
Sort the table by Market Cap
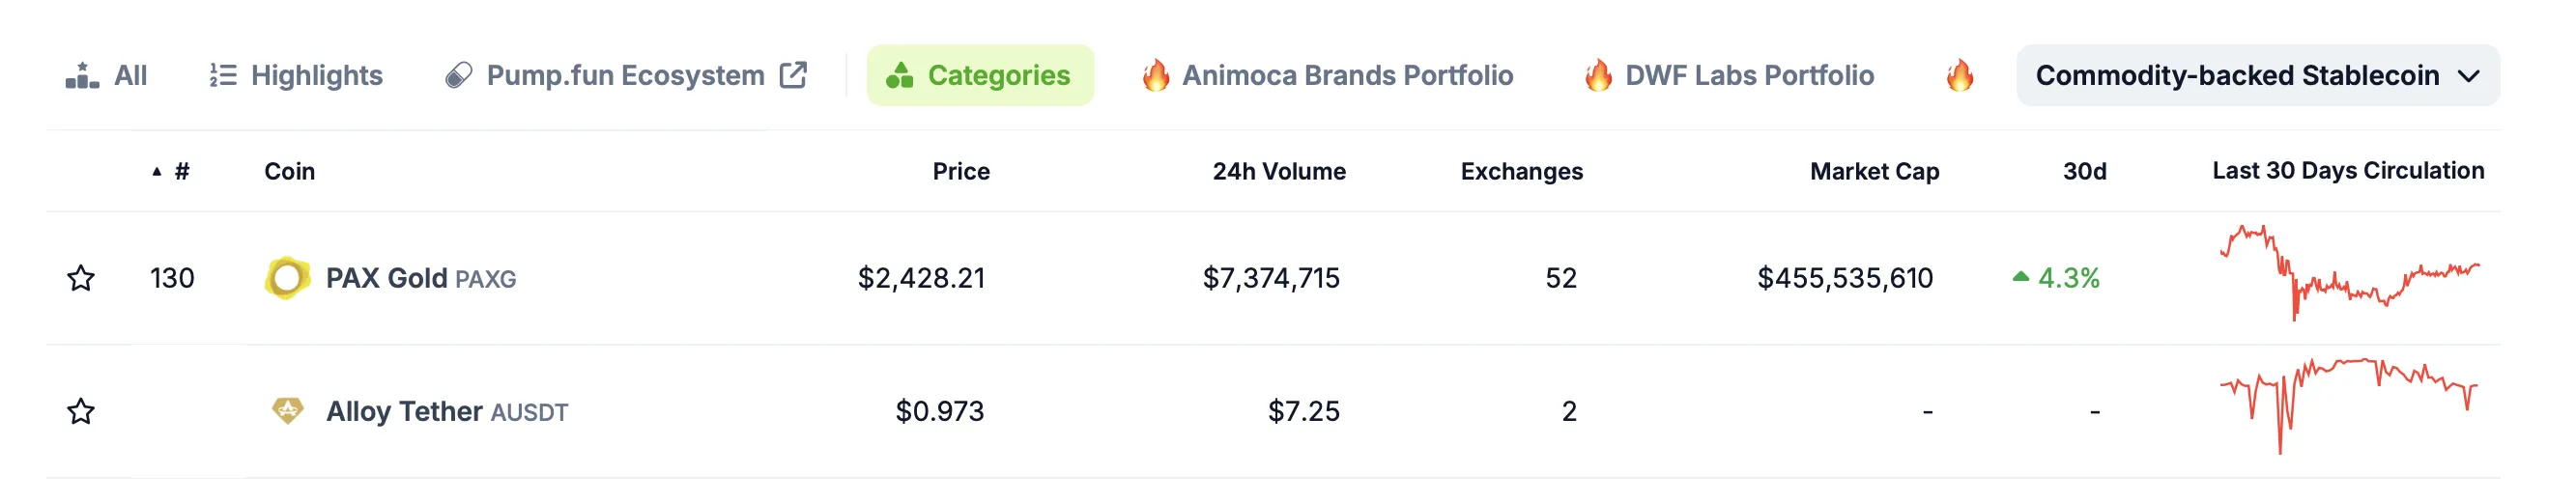coord(1873,171)
